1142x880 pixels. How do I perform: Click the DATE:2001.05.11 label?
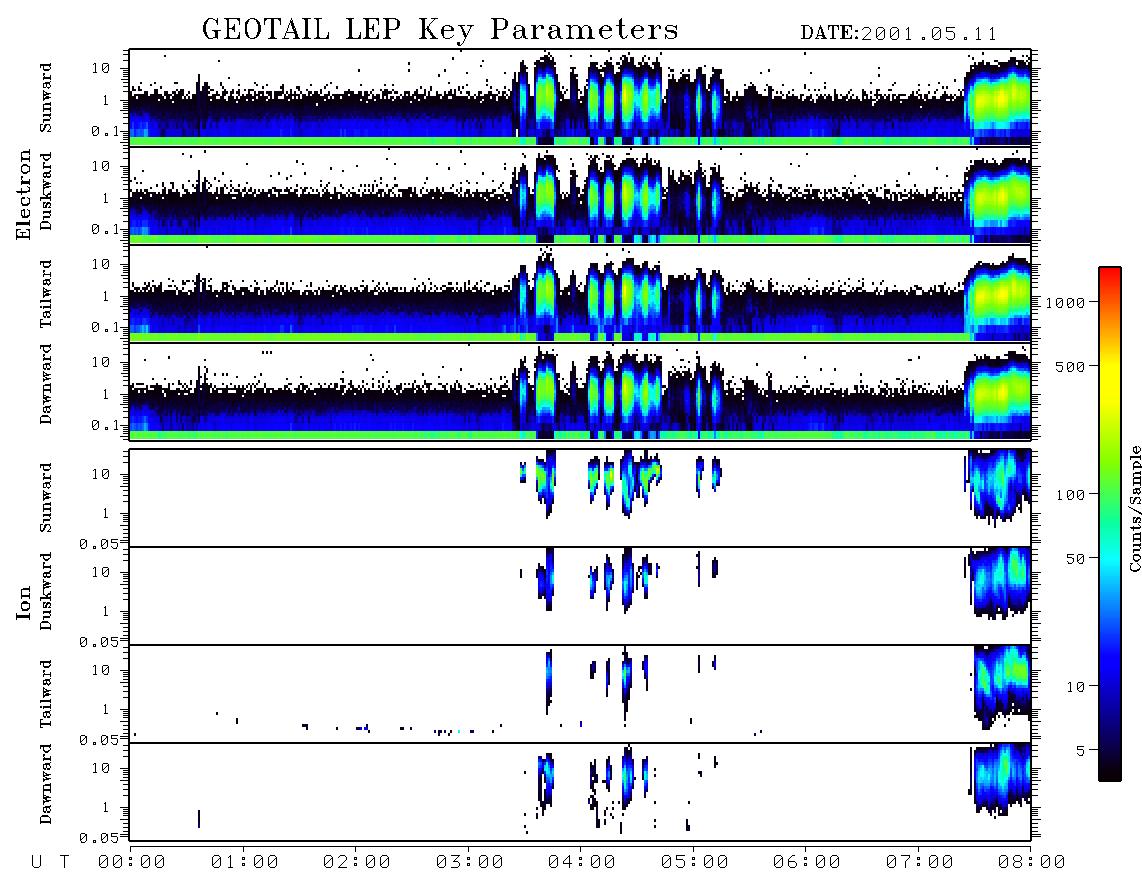[898, 34]
